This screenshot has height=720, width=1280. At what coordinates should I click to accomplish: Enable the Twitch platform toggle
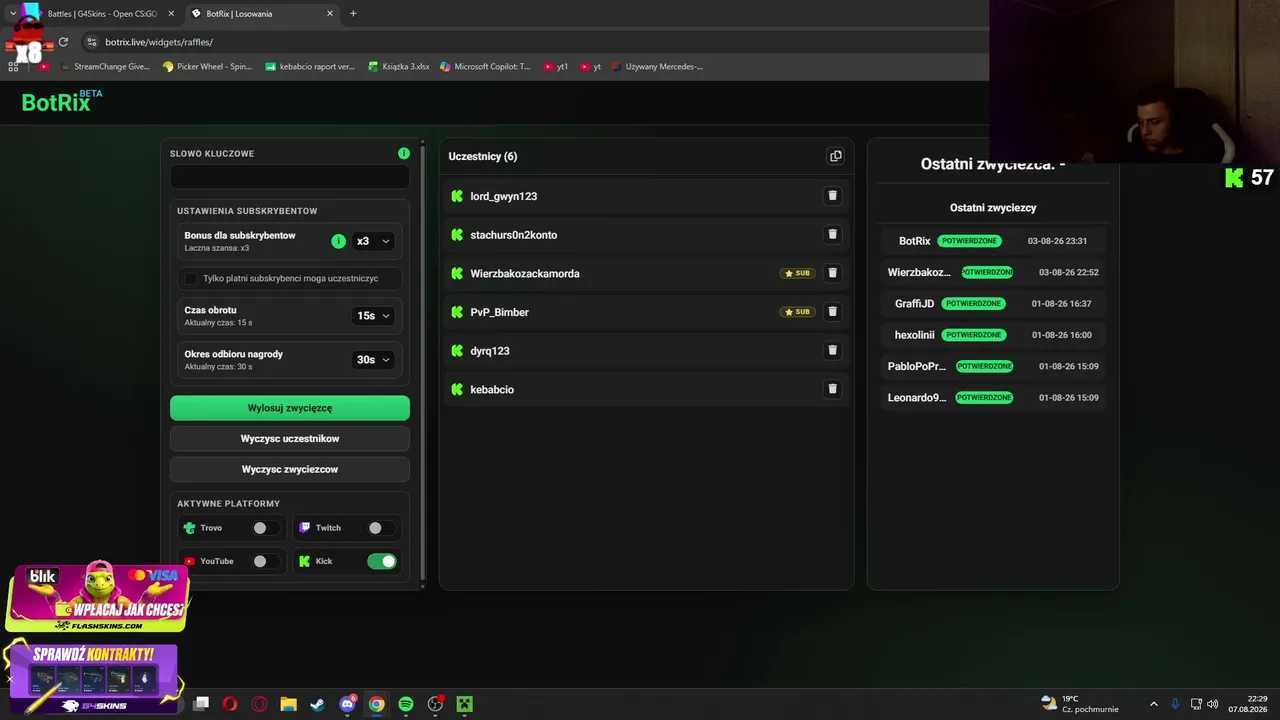(381, 528)
